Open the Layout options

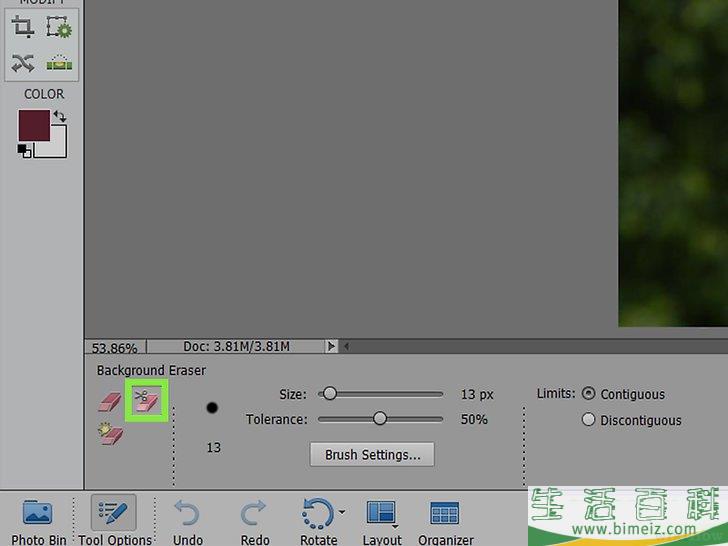[x=382, y=521]
